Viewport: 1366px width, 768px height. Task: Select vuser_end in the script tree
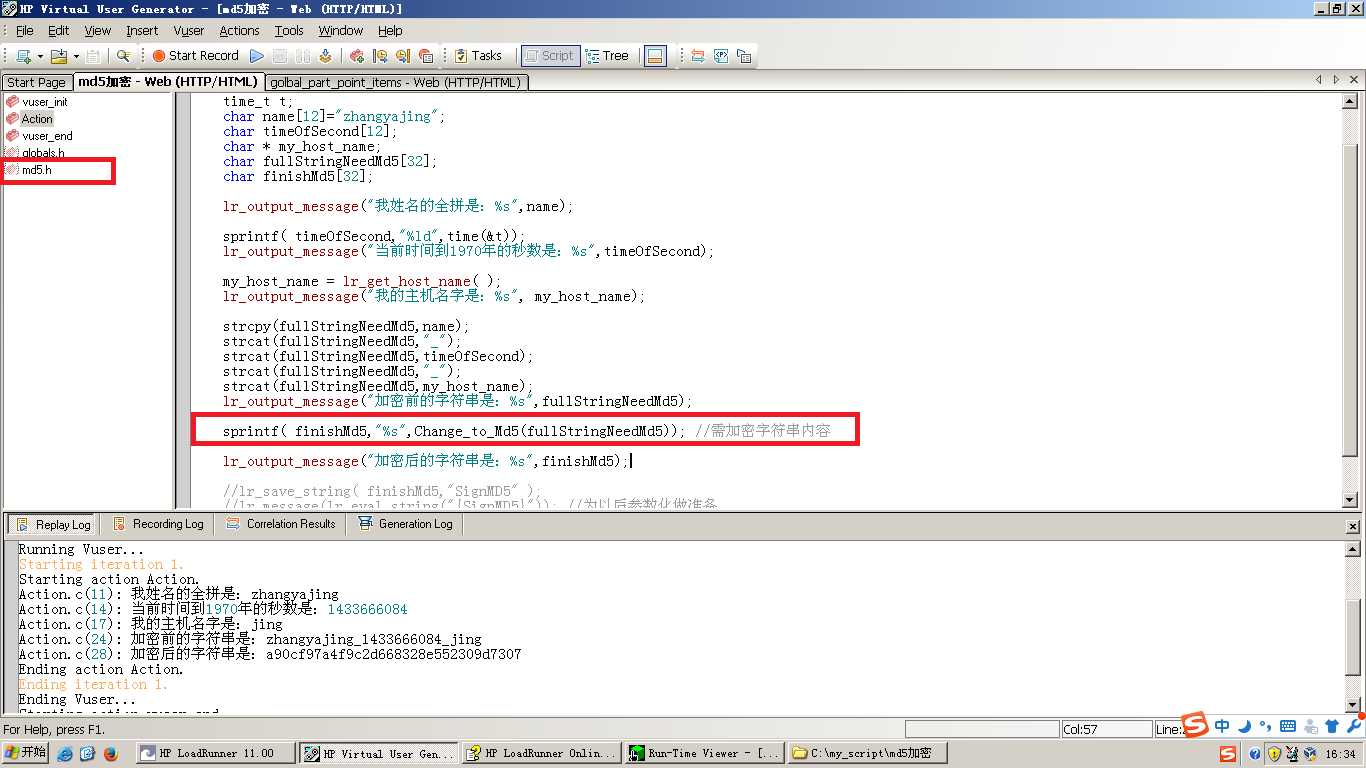[39, 136]
